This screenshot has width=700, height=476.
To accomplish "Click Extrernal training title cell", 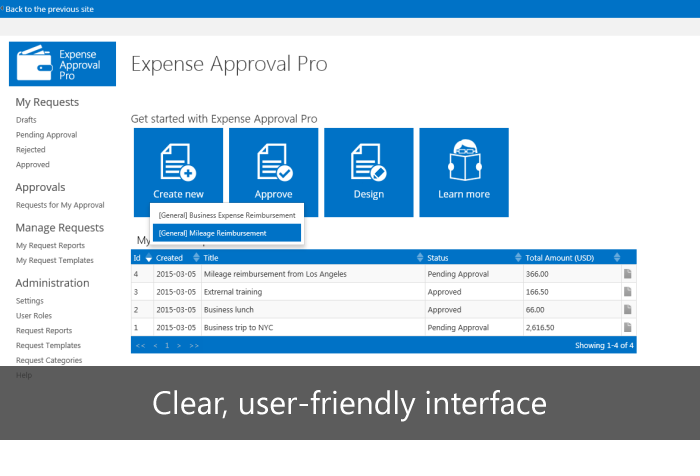I will 233,292.
